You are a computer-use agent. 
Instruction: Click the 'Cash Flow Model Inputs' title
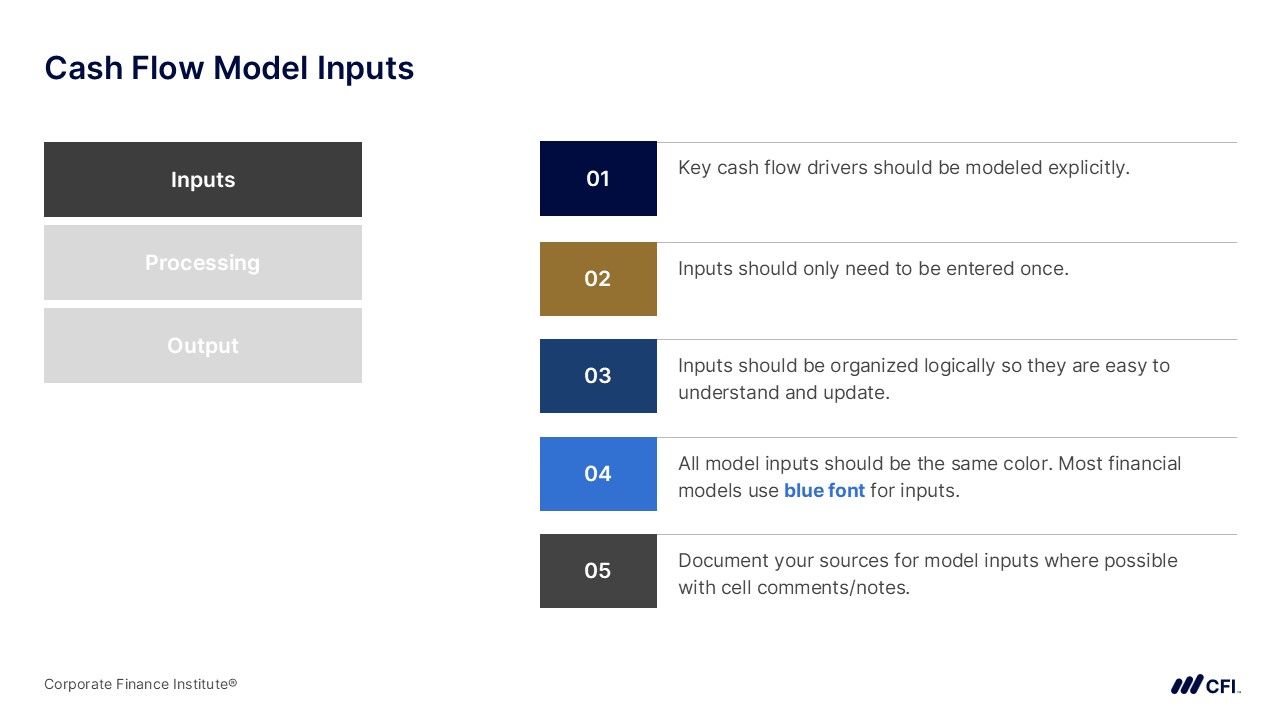229,68
